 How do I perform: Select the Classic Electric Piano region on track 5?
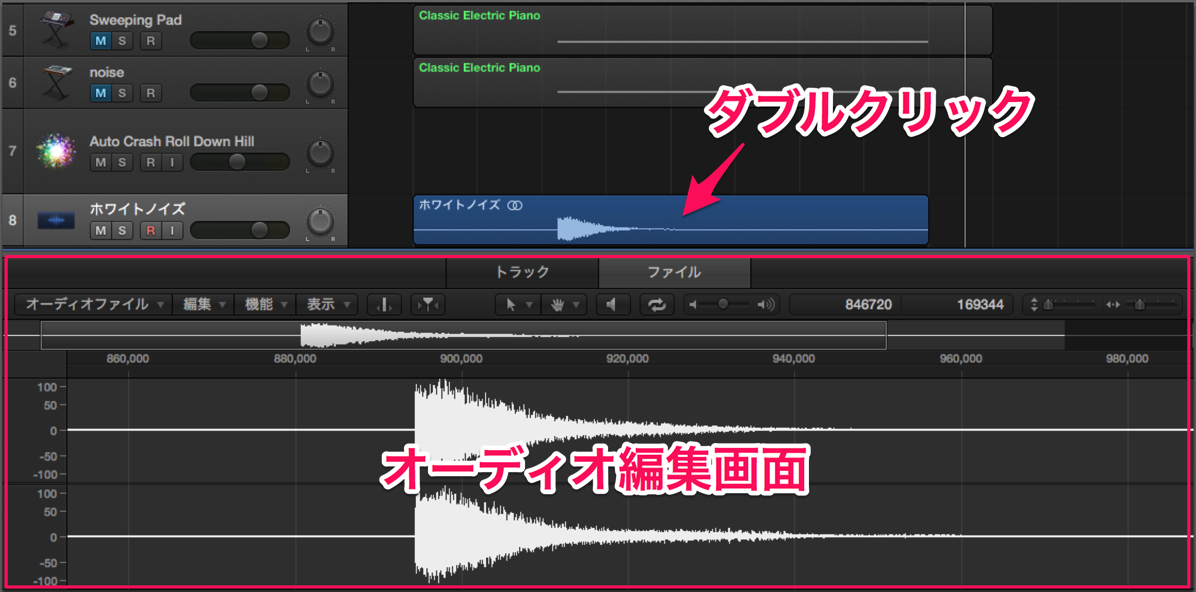pos(702,29)
